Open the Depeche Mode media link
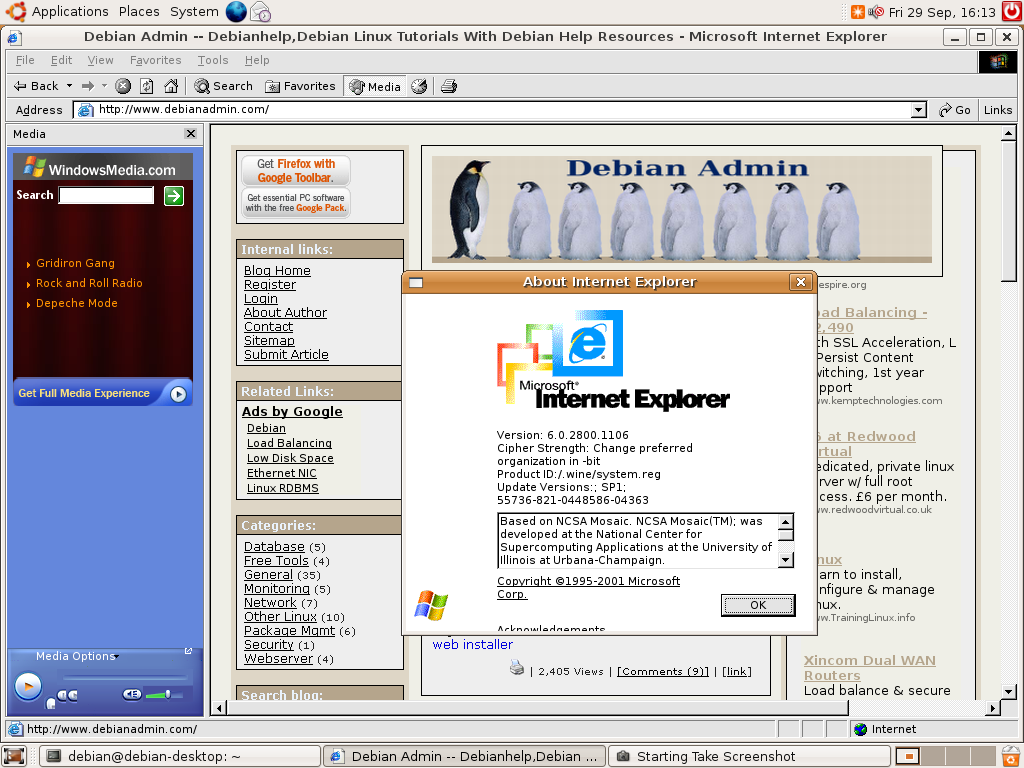 click(x=76, y=303)
